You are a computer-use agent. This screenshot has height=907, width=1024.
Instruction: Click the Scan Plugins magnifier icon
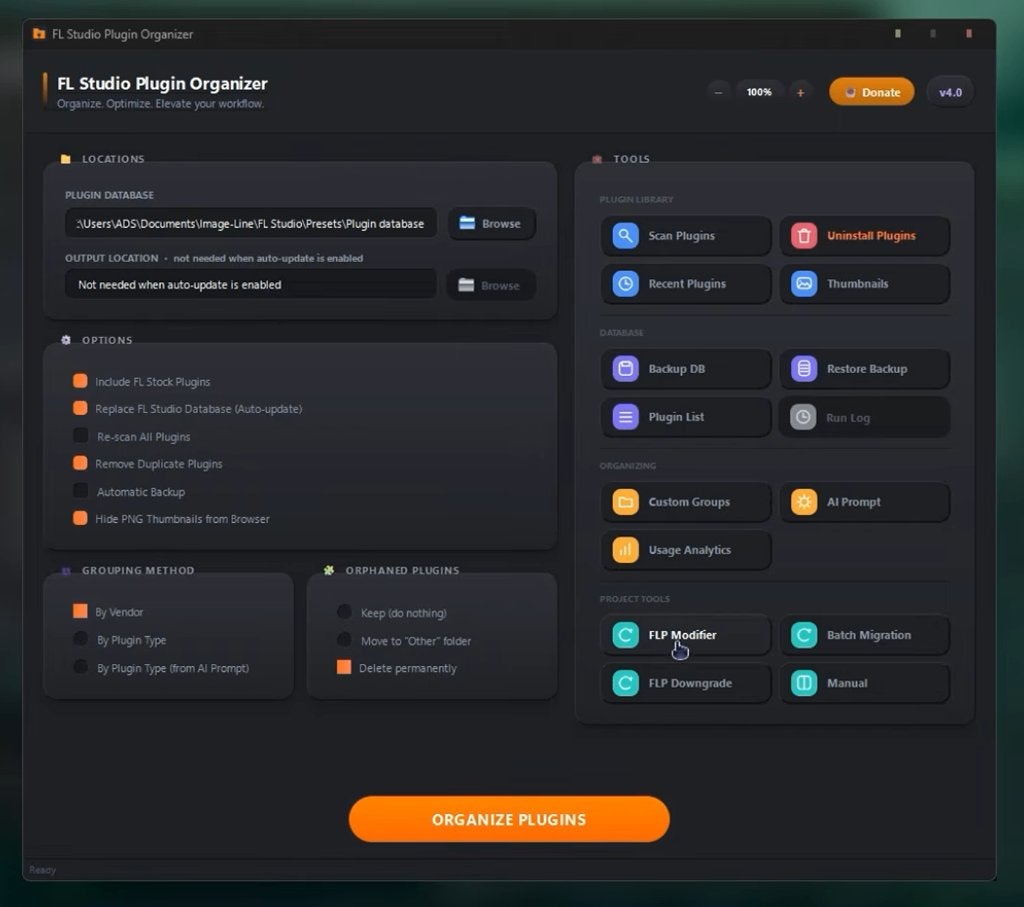click(x=625, y=236)
